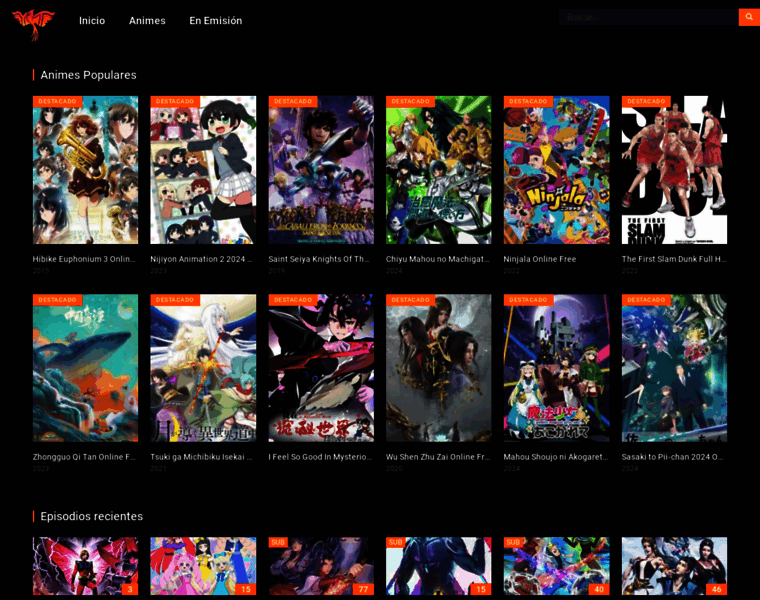The height and width of the screenshot is (600, 760).
Task: Click Chiyu Mahou no Machigatta title link
Action: tap(438, 259)
